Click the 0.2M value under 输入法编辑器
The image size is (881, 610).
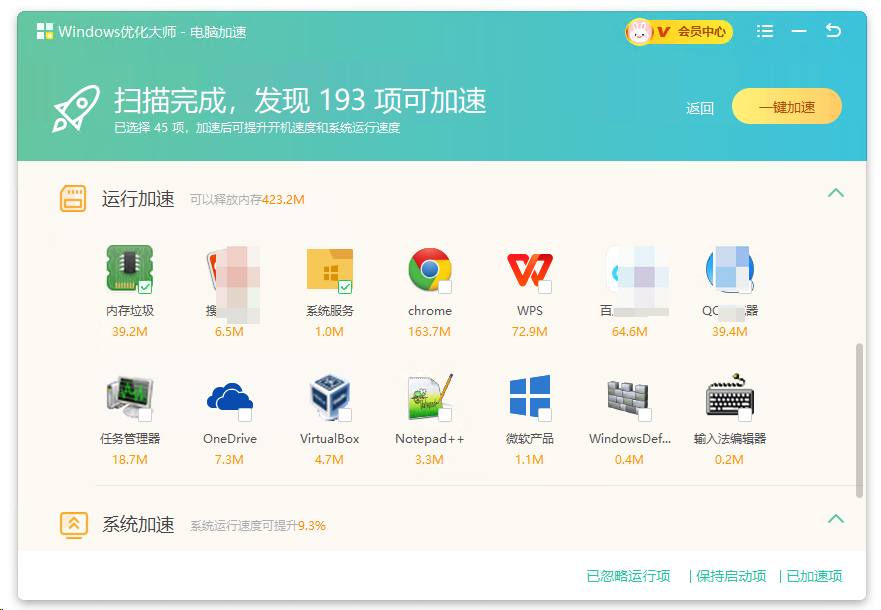(729, 460)
